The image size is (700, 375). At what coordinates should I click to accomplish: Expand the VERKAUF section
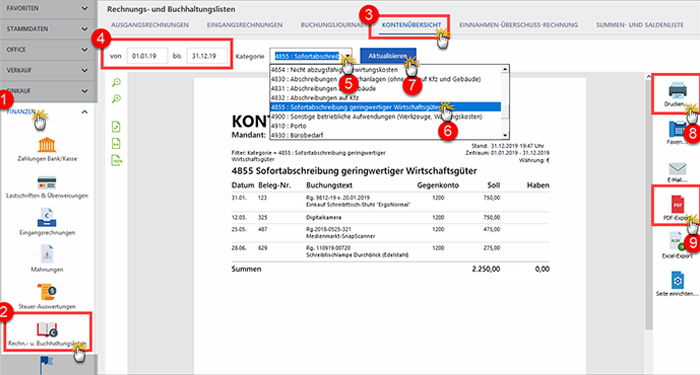[x=84, y=71]
